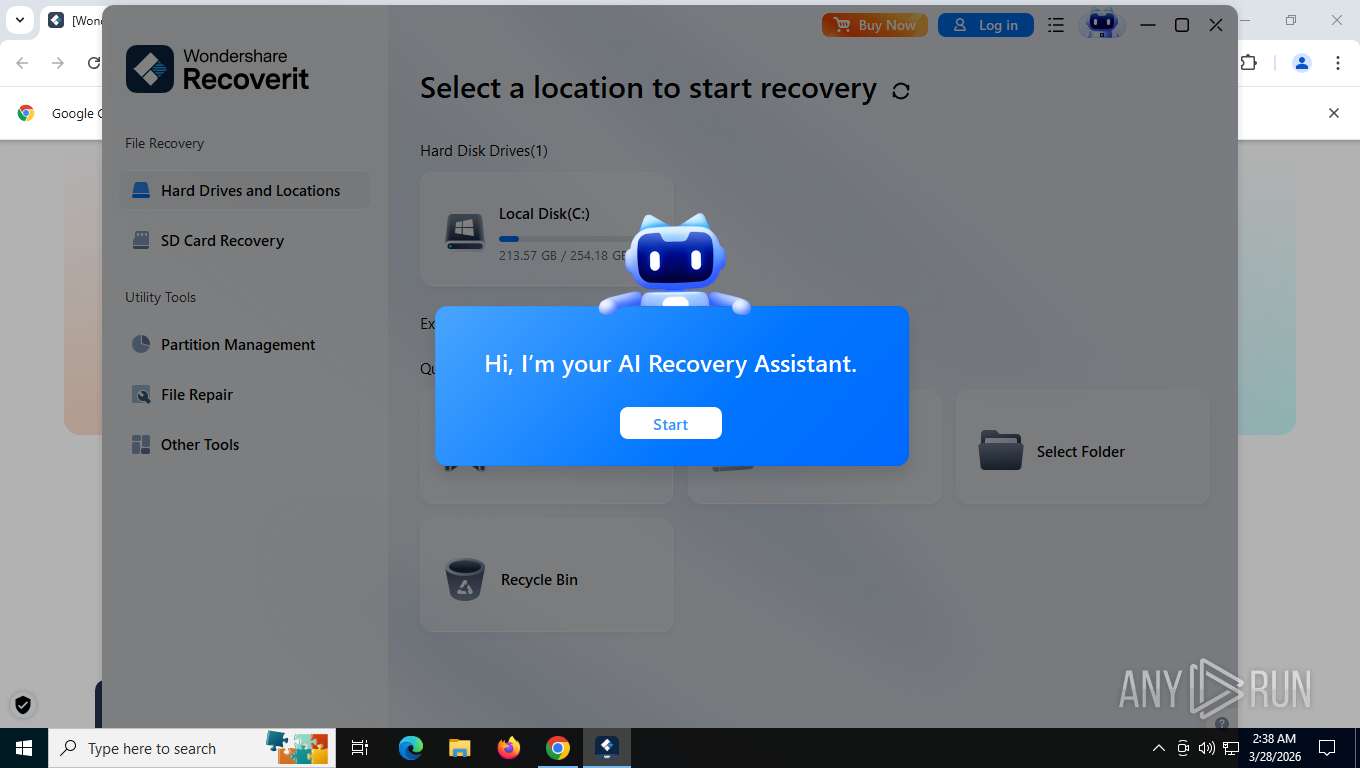Click the Hard Disk Drives(1) heading
1360x768 pixels.
(x=484, y=151)
